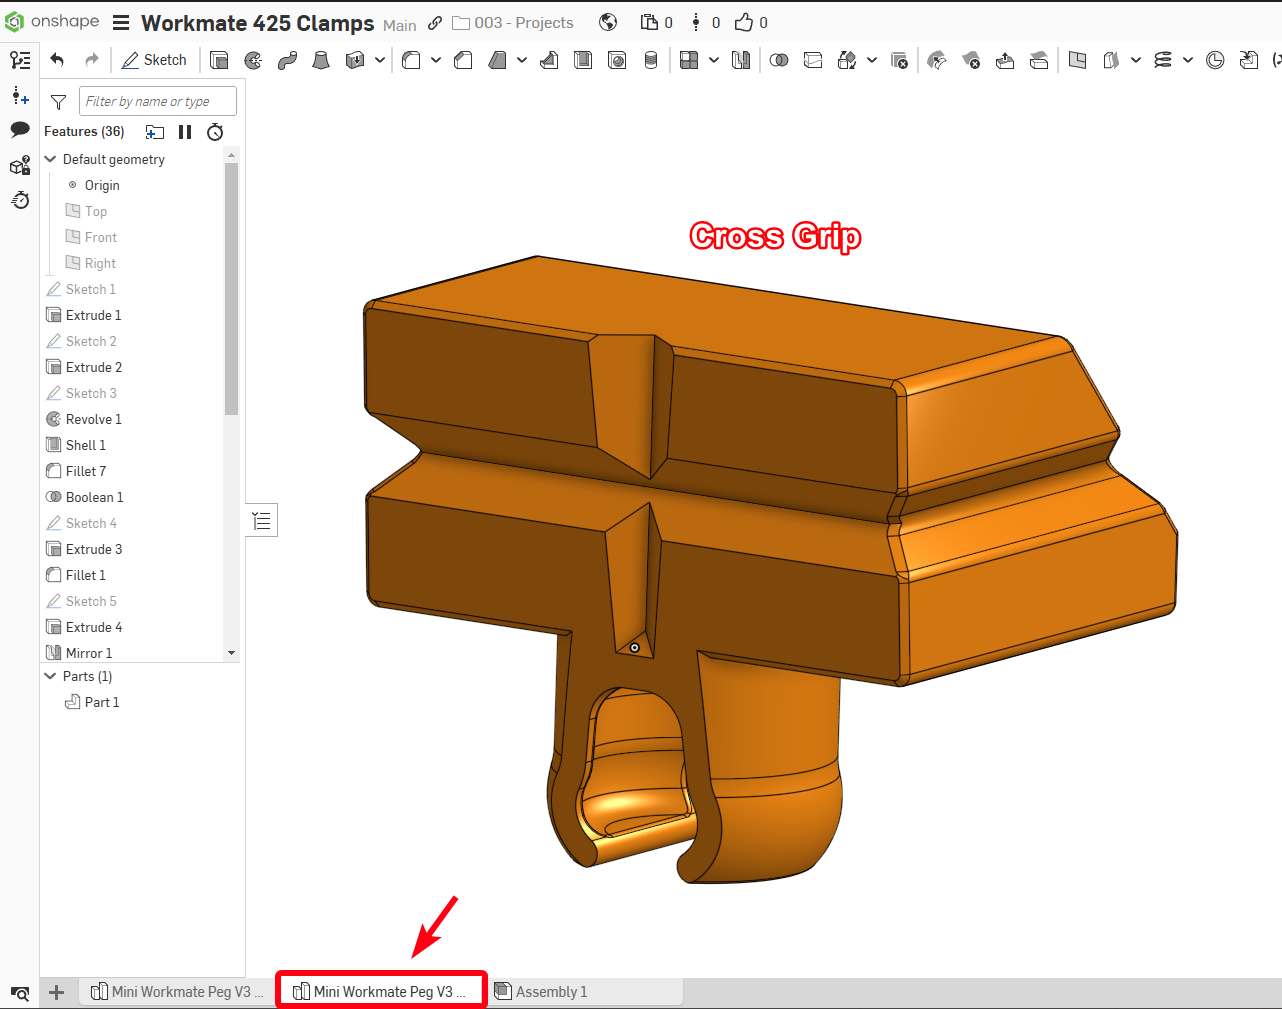
Task: Select the Helix tool in the toolbar
Action: pos(1163,60)
